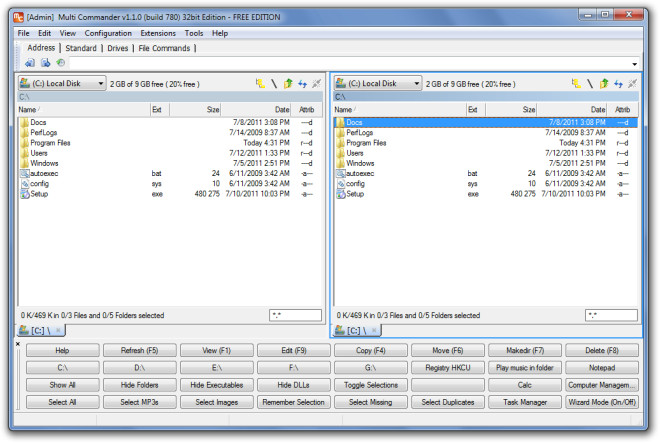
Task: Select the Users folder in the right panel
Action: (486, 153)
